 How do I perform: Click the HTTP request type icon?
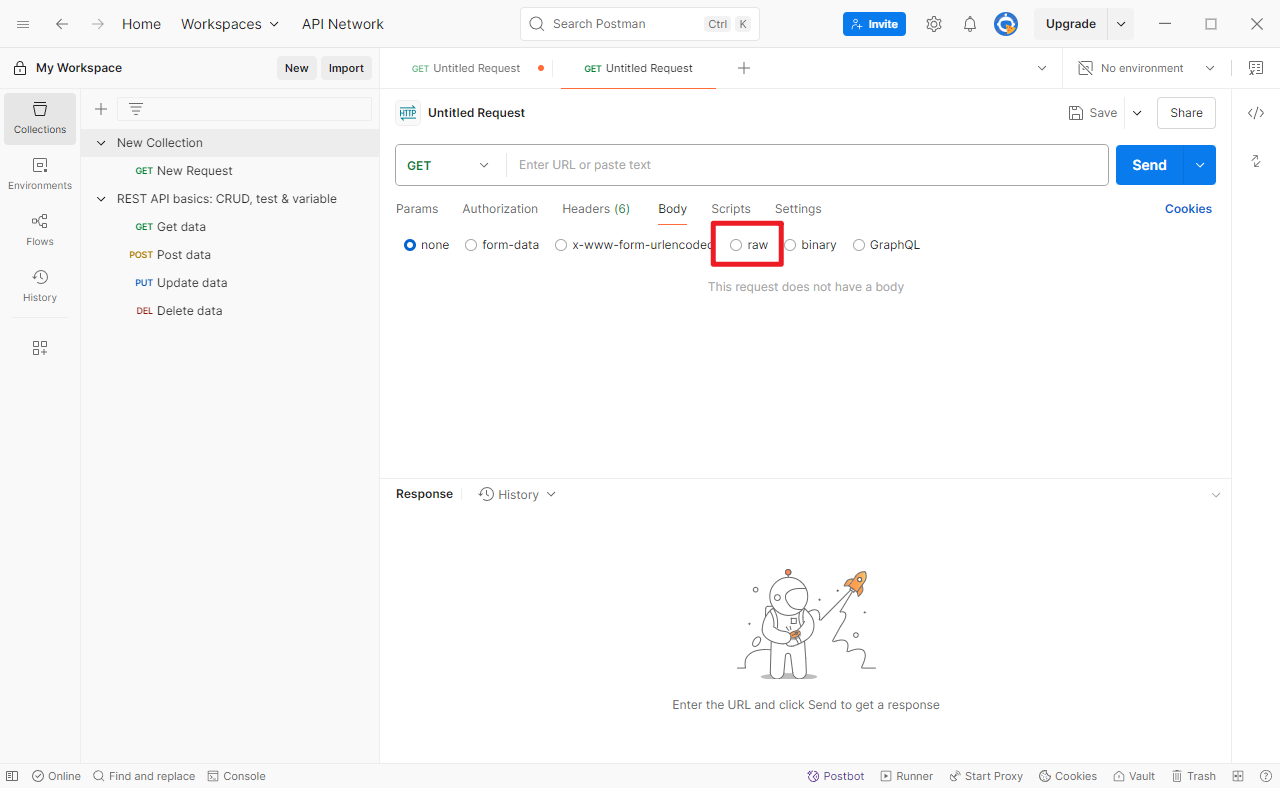(x=407, y=113)
